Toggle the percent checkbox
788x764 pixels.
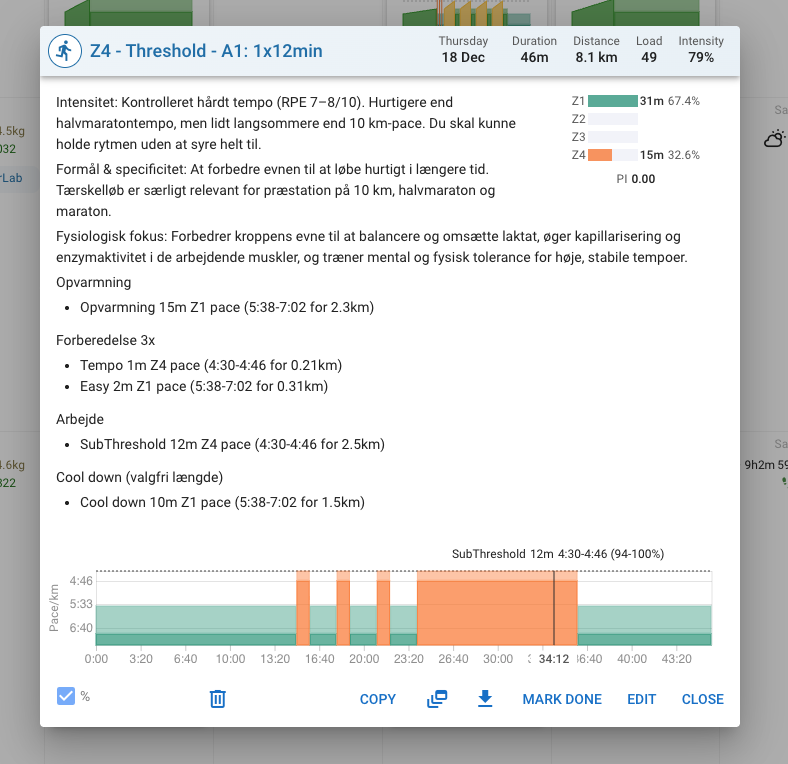click(66, 697)
